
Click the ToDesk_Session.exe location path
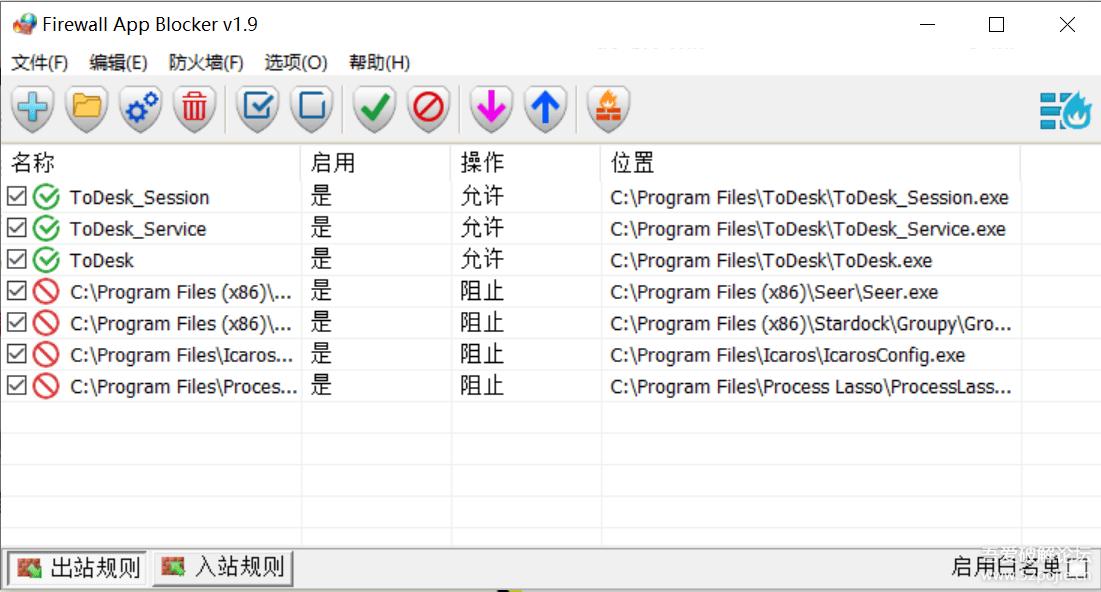809,197
